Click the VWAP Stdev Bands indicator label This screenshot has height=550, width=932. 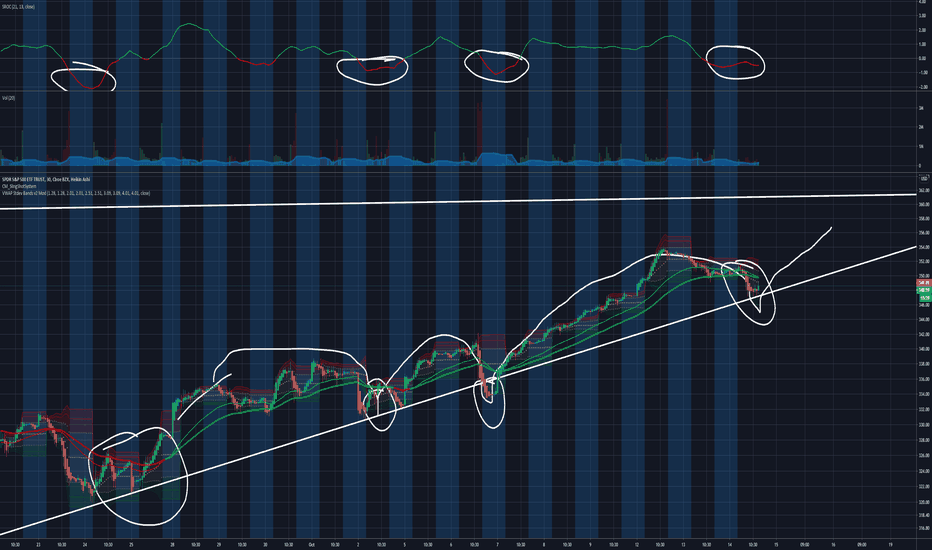(76, 193)
